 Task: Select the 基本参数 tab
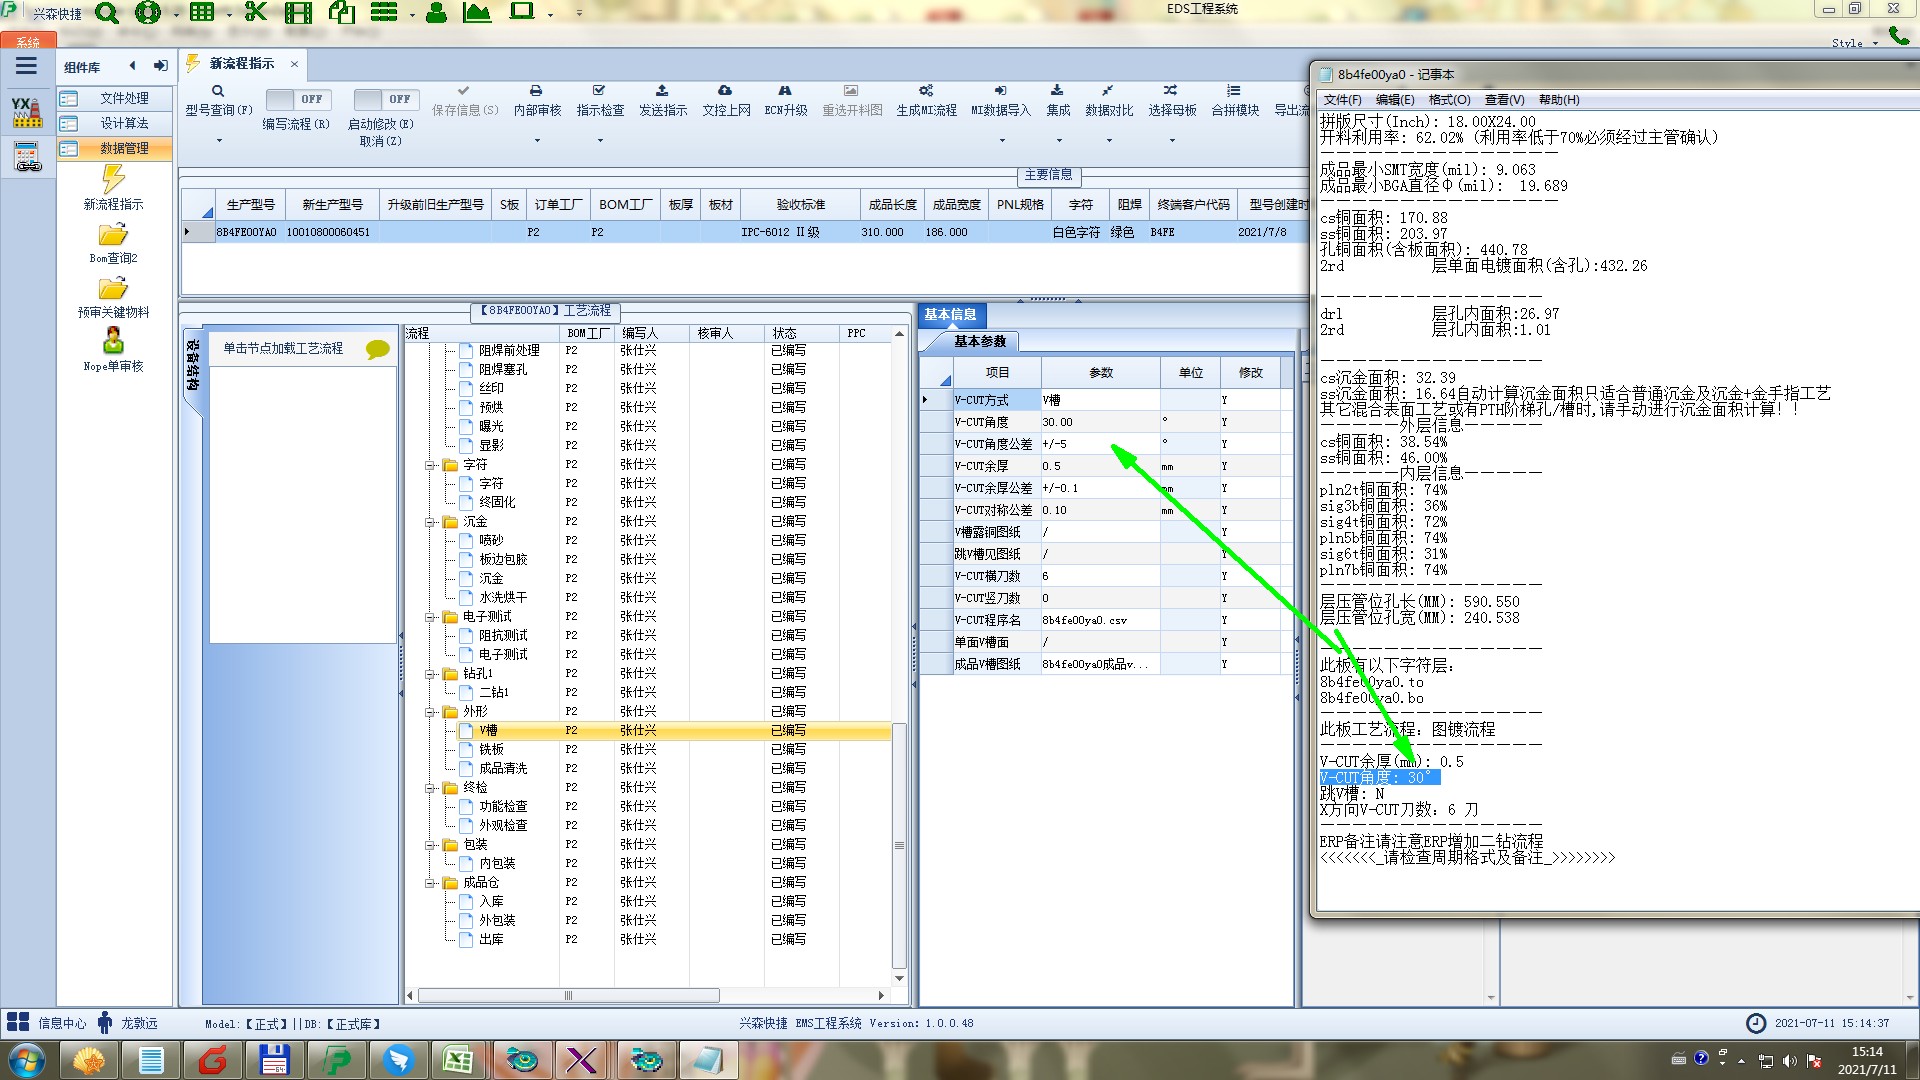tap(980, 342)
